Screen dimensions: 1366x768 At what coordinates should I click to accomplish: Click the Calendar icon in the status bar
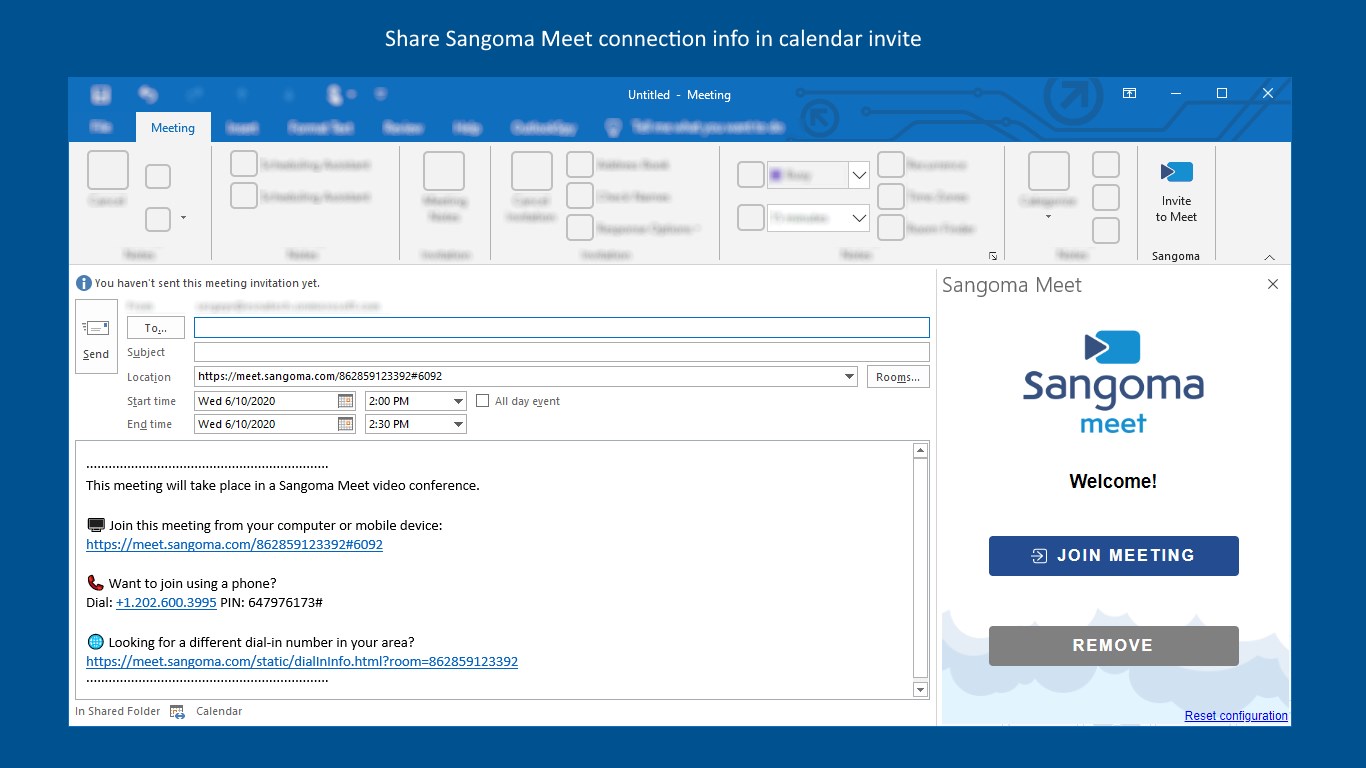click(x=177, y=712)
